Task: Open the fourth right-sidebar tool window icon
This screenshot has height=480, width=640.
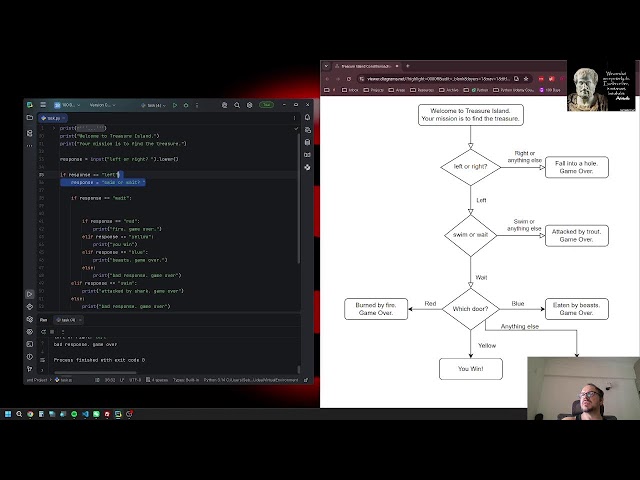Action: 307,155
